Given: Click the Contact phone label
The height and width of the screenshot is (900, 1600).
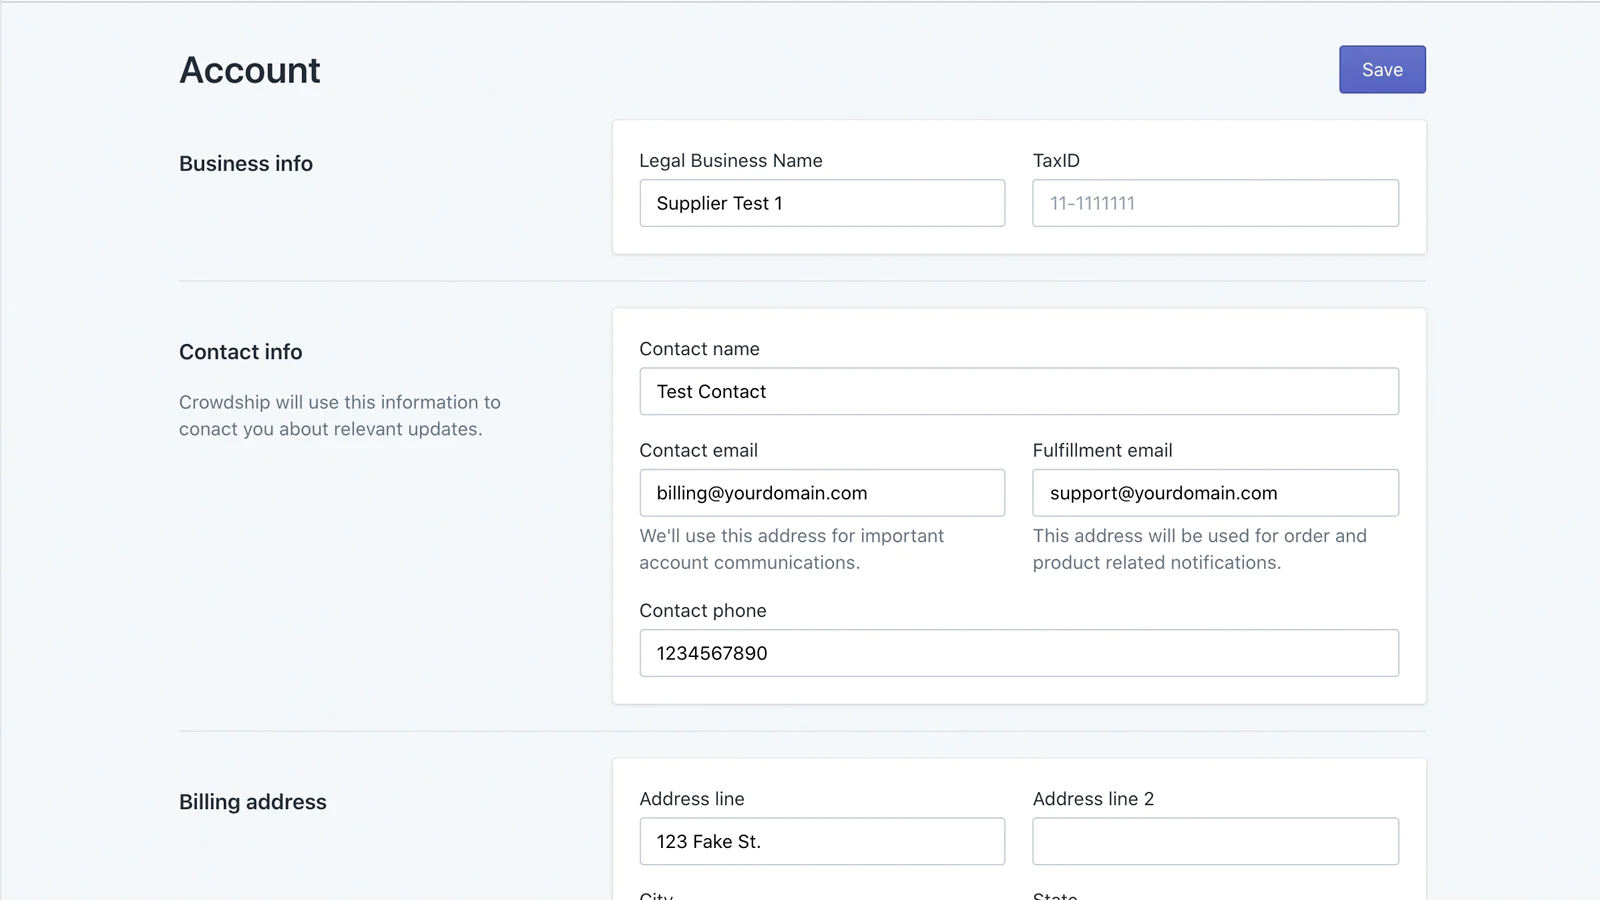Looking at the screenshot, I should 703,611.
